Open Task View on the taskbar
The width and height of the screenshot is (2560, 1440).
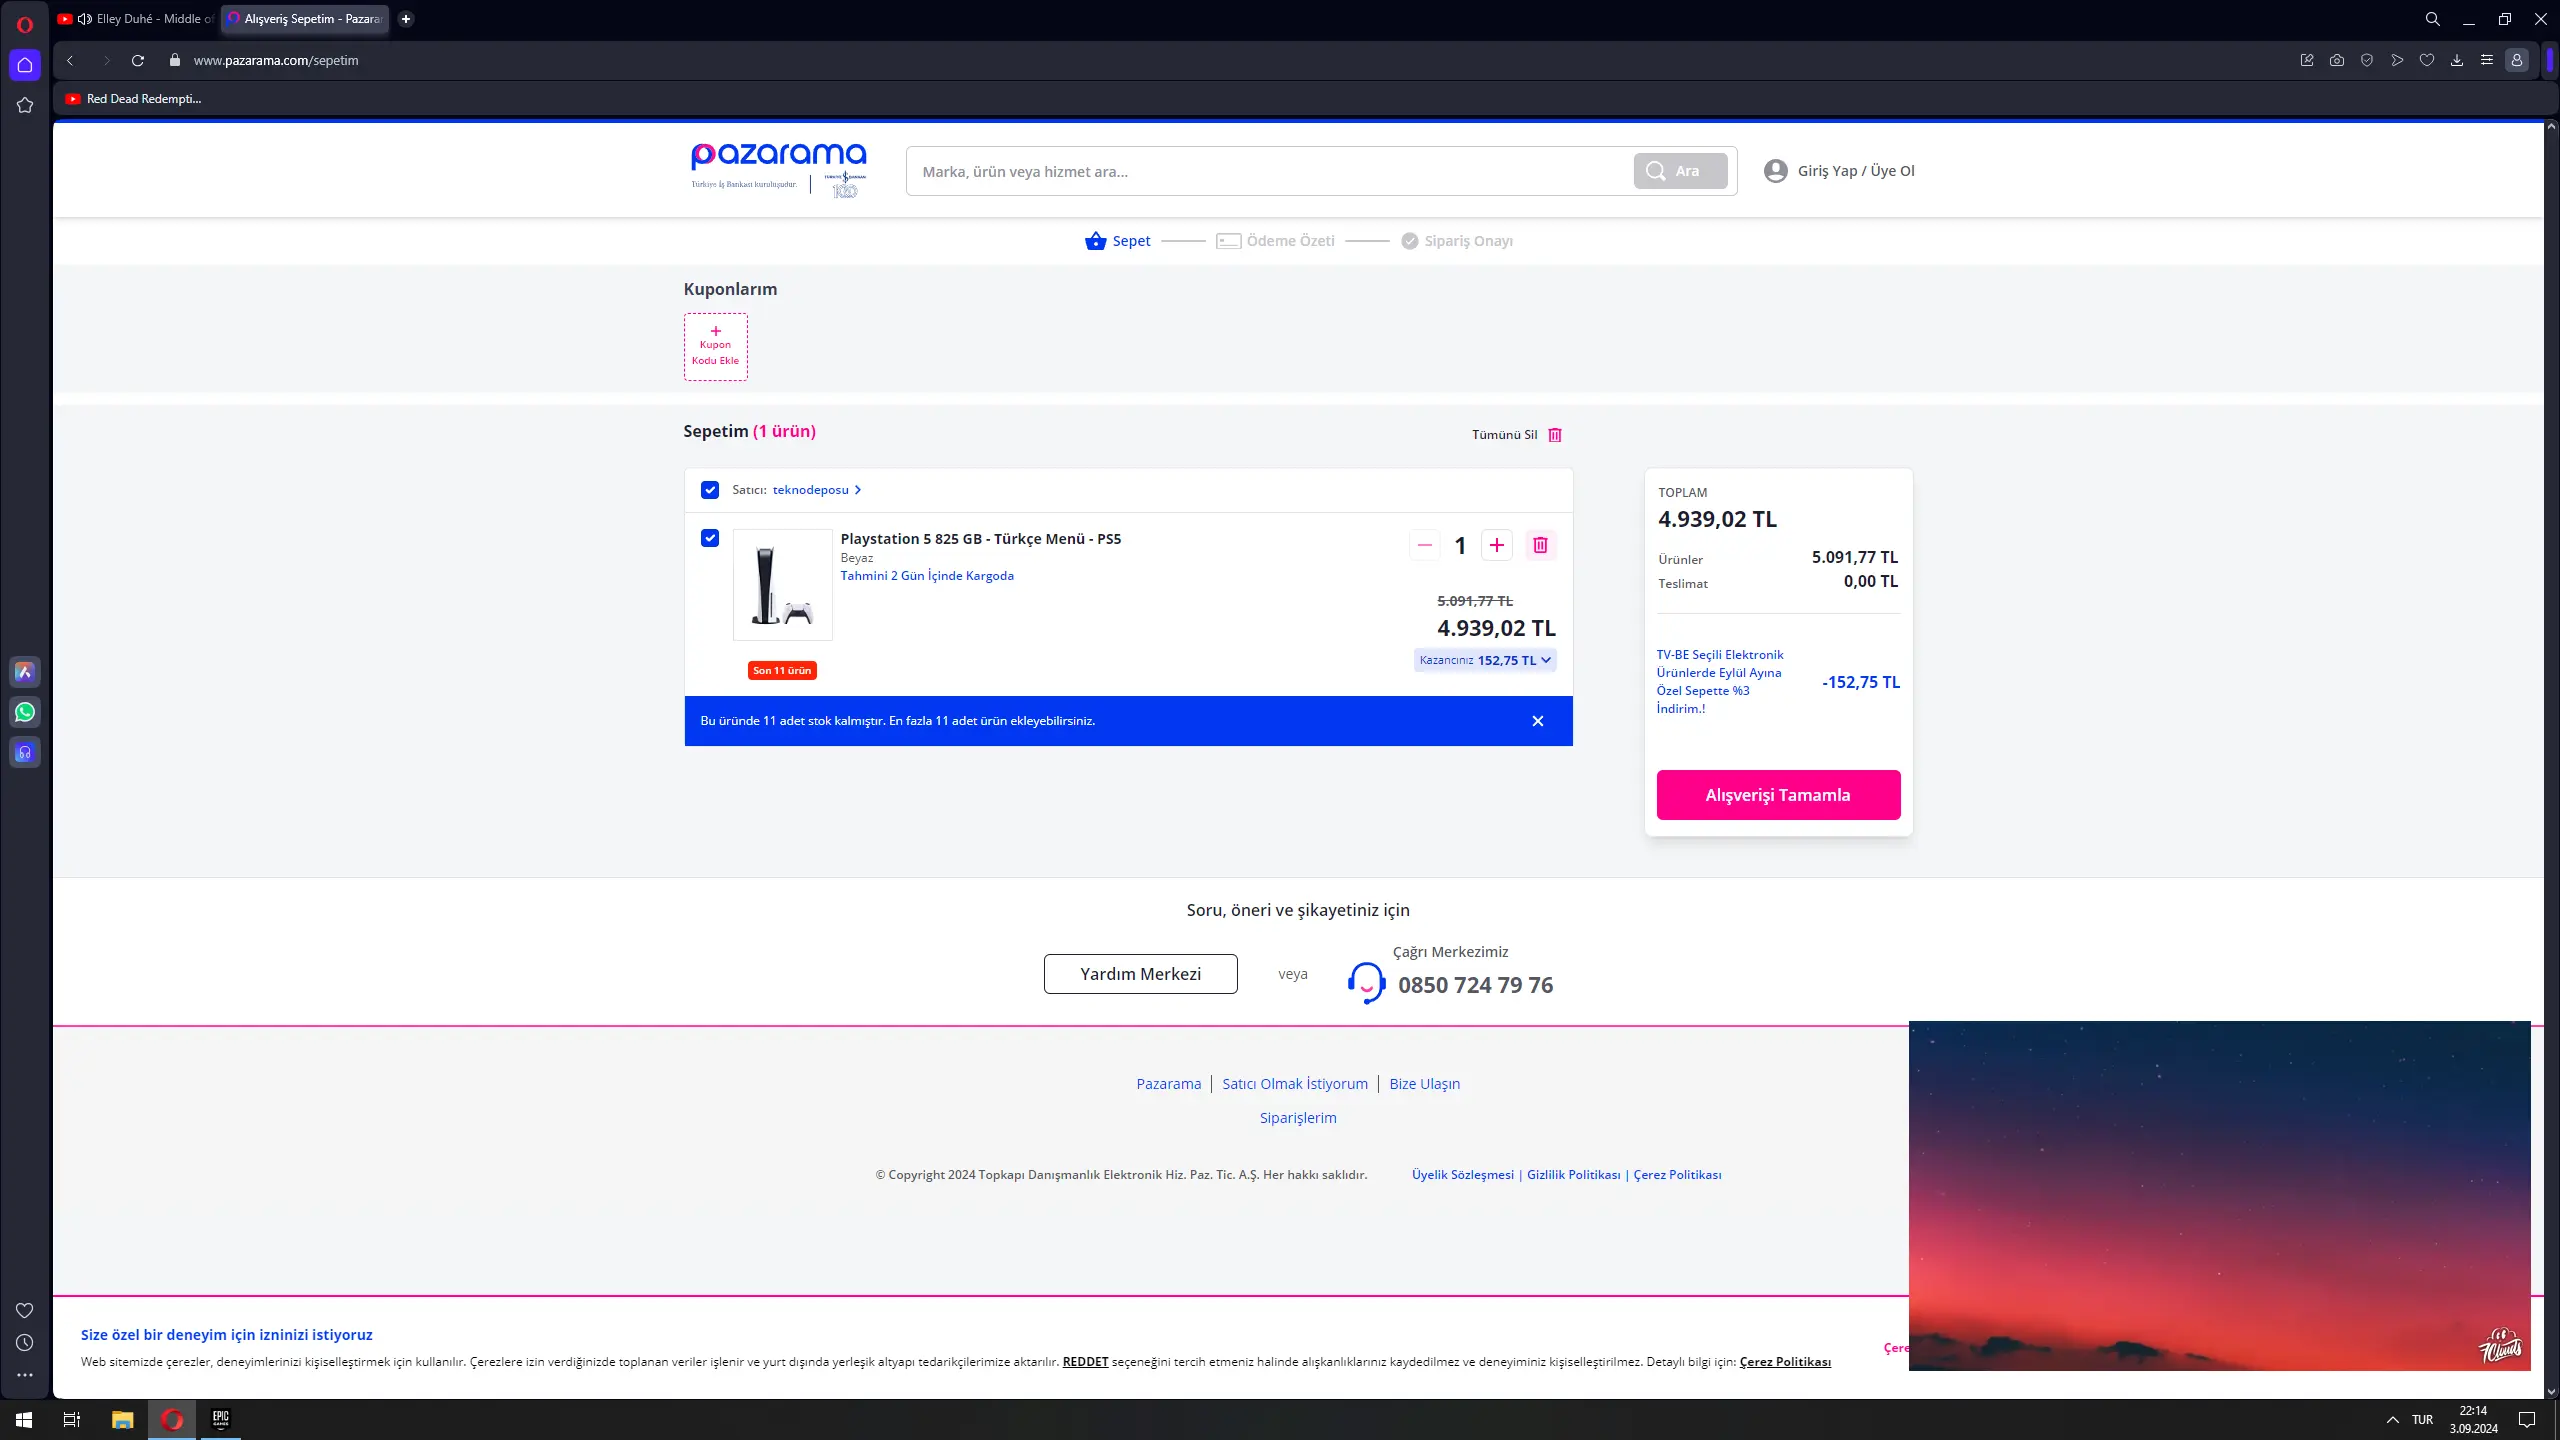pos(72,1419)
